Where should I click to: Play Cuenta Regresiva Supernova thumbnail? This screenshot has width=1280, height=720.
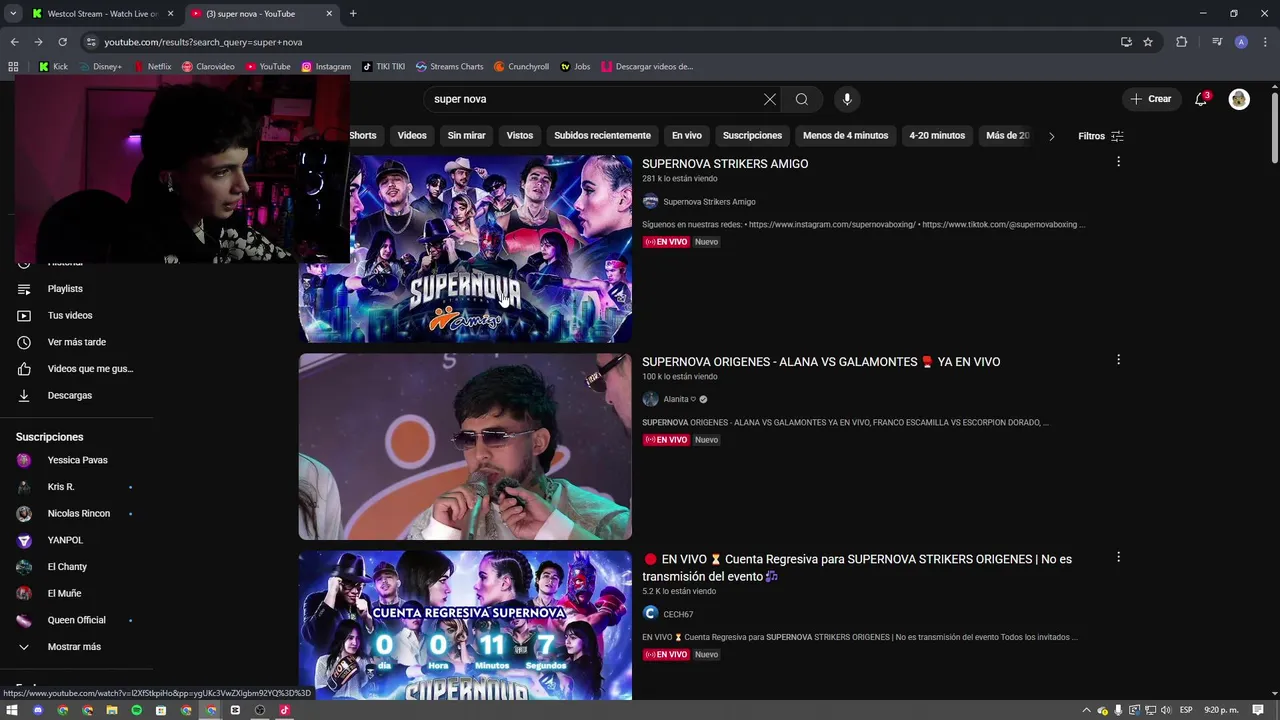(x=465, y=625)
